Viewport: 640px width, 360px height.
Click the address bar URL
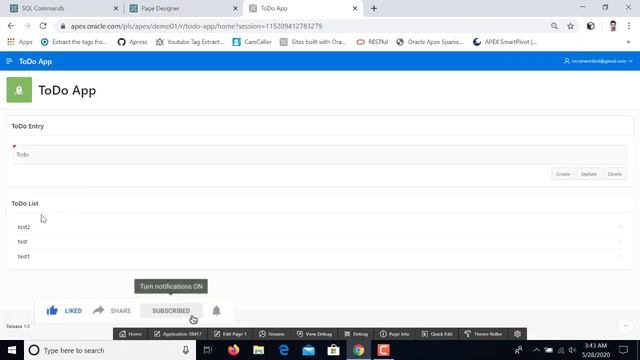coord(196,26)
